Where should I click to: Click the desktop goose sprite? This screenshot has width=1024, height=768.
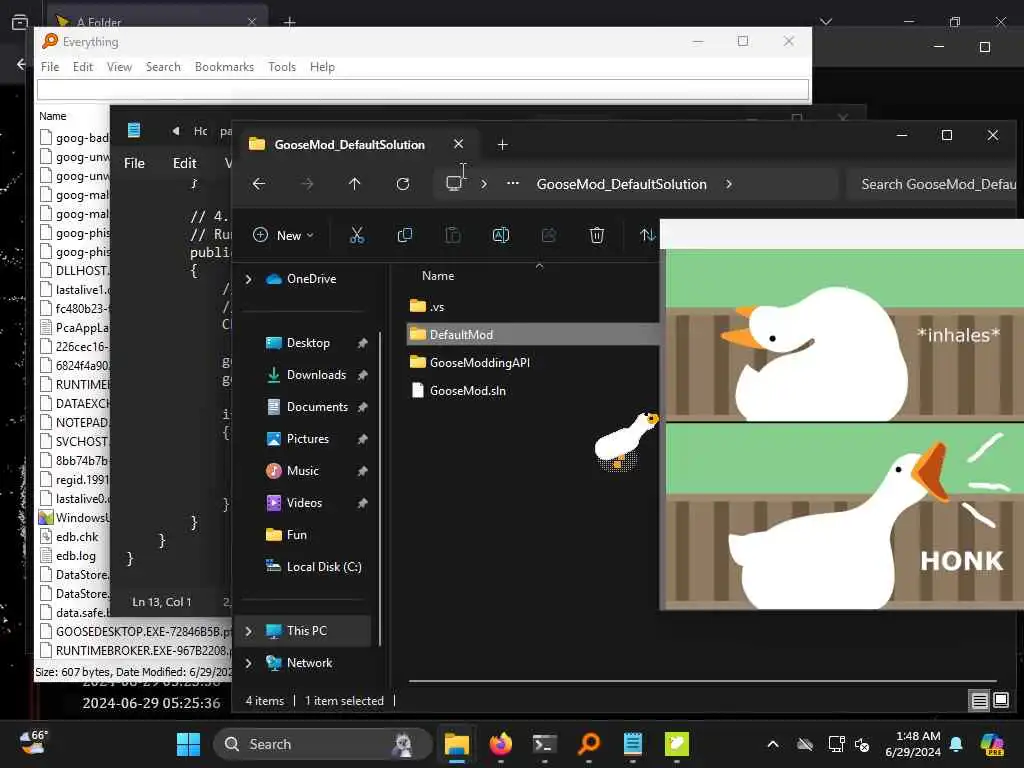tap(626, 439)
